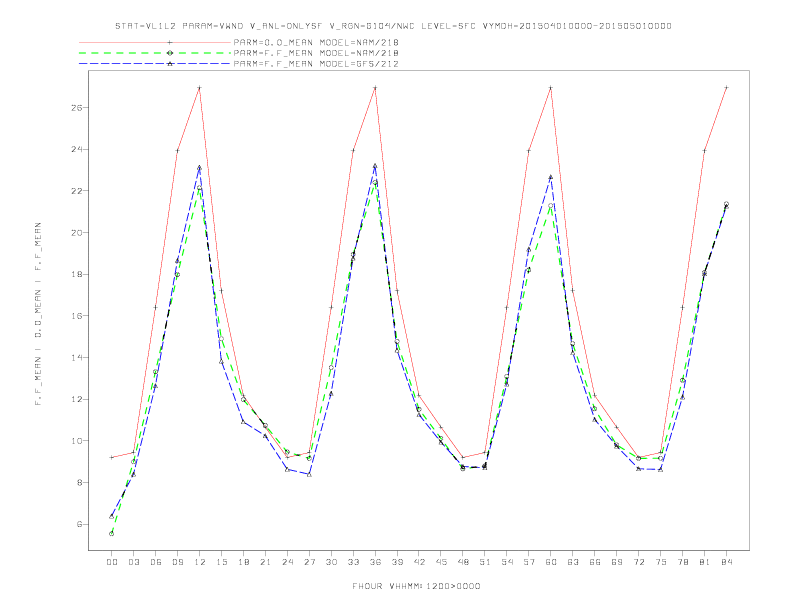Viewport: 792px width, 612px height.
Task: Click x-axis tick label 66
Action: [x=595, y=562]
